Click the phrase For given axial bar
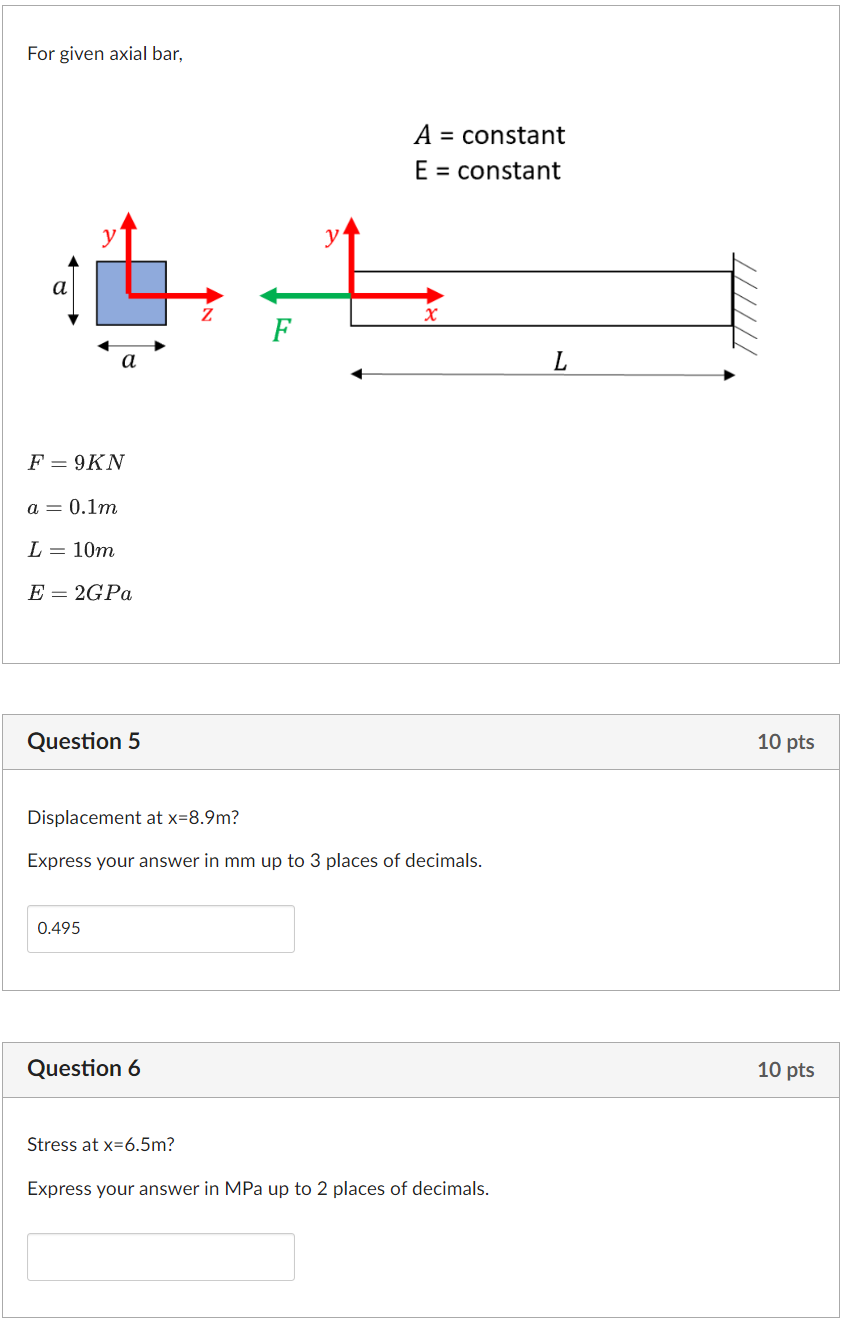 (x=103, y=53)
